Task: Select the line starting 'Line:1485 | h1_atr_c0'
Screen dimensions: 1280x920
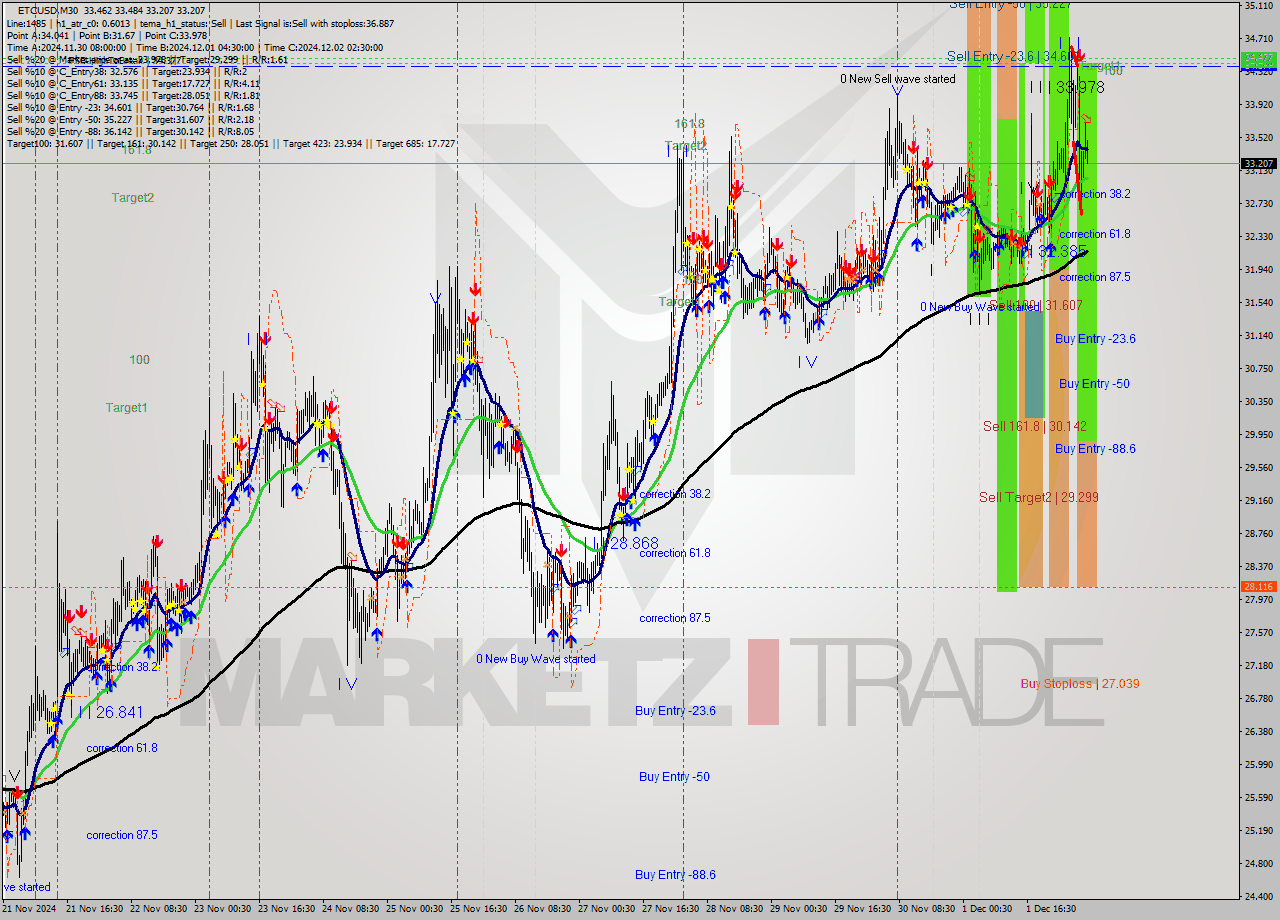Action: (x=200, y=23)
